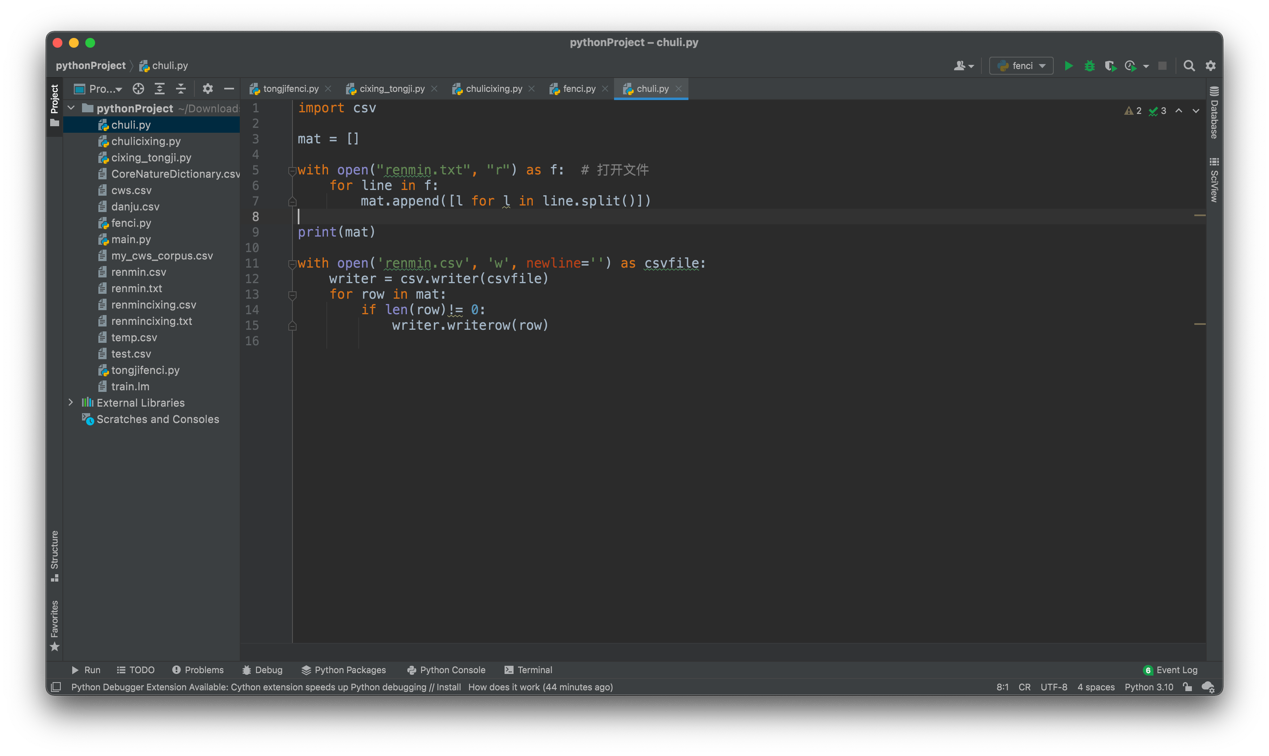Run with the profiler clock icon
The image size is (1269, 756).
tap(1130, 66)
